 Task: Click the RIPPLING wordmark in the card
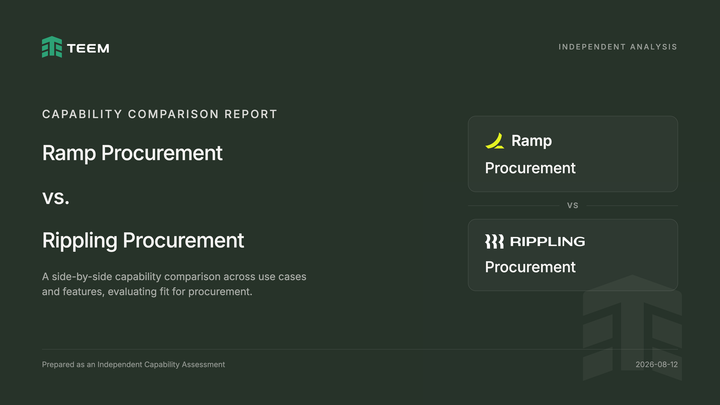coord(547,242)
